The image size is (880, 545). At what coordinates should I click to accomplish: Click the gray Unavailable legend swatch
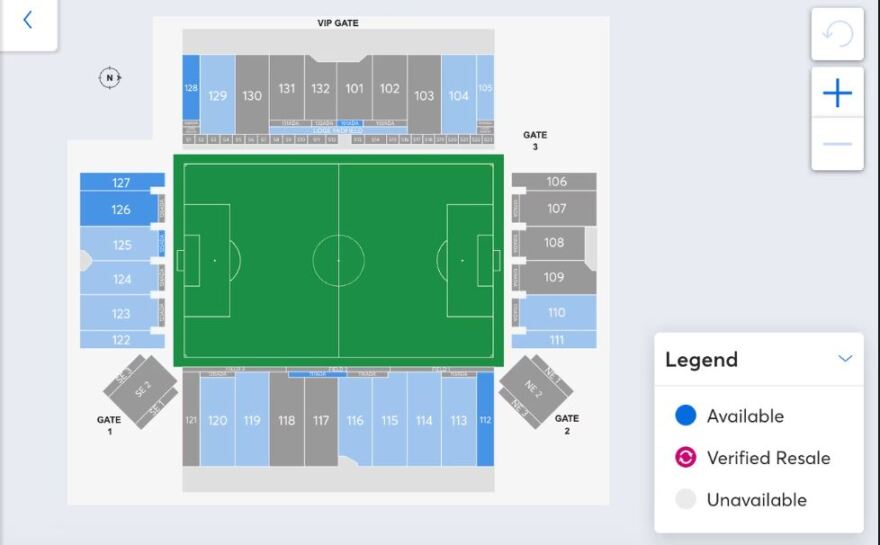click(685, 500)
